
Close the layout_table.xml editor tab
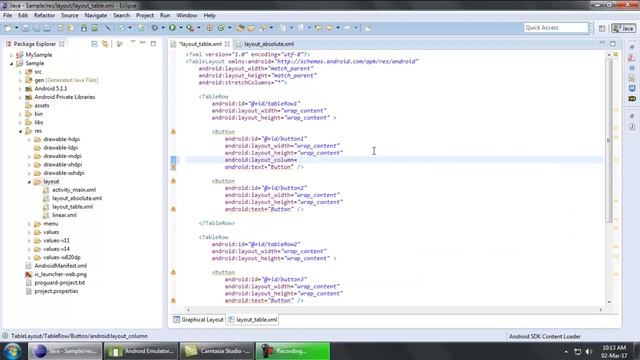coord(227,44)
